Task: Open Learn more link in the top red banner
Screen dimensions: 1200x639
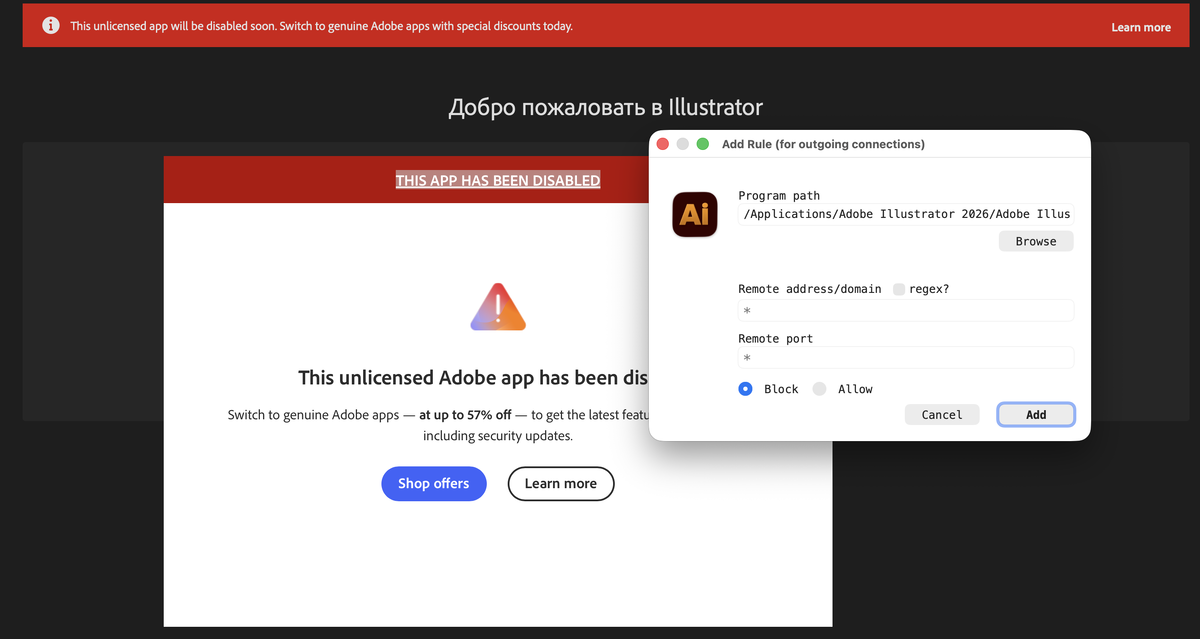Action: (1141, 27)
